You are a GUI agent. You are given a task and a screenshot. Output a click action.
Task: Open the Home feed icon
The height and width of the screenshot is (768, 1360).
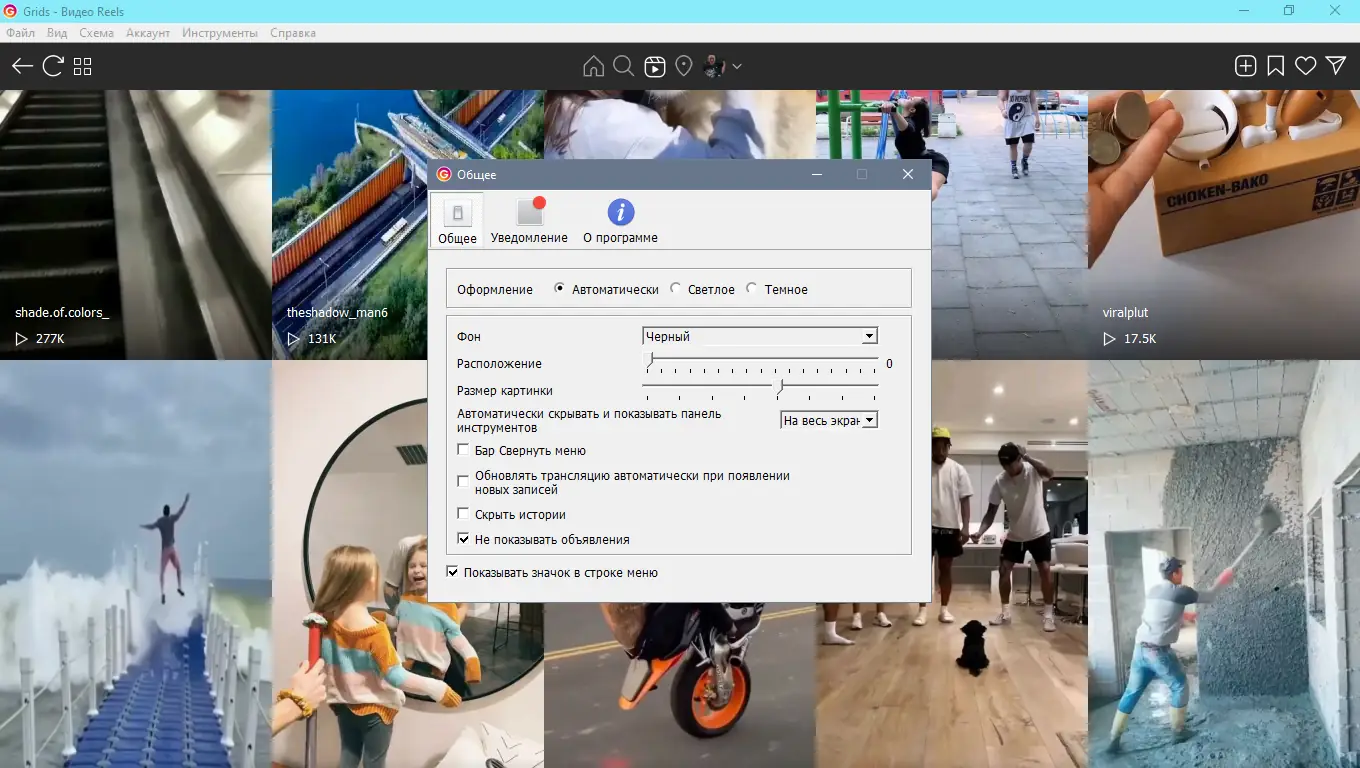click(593, 66)
